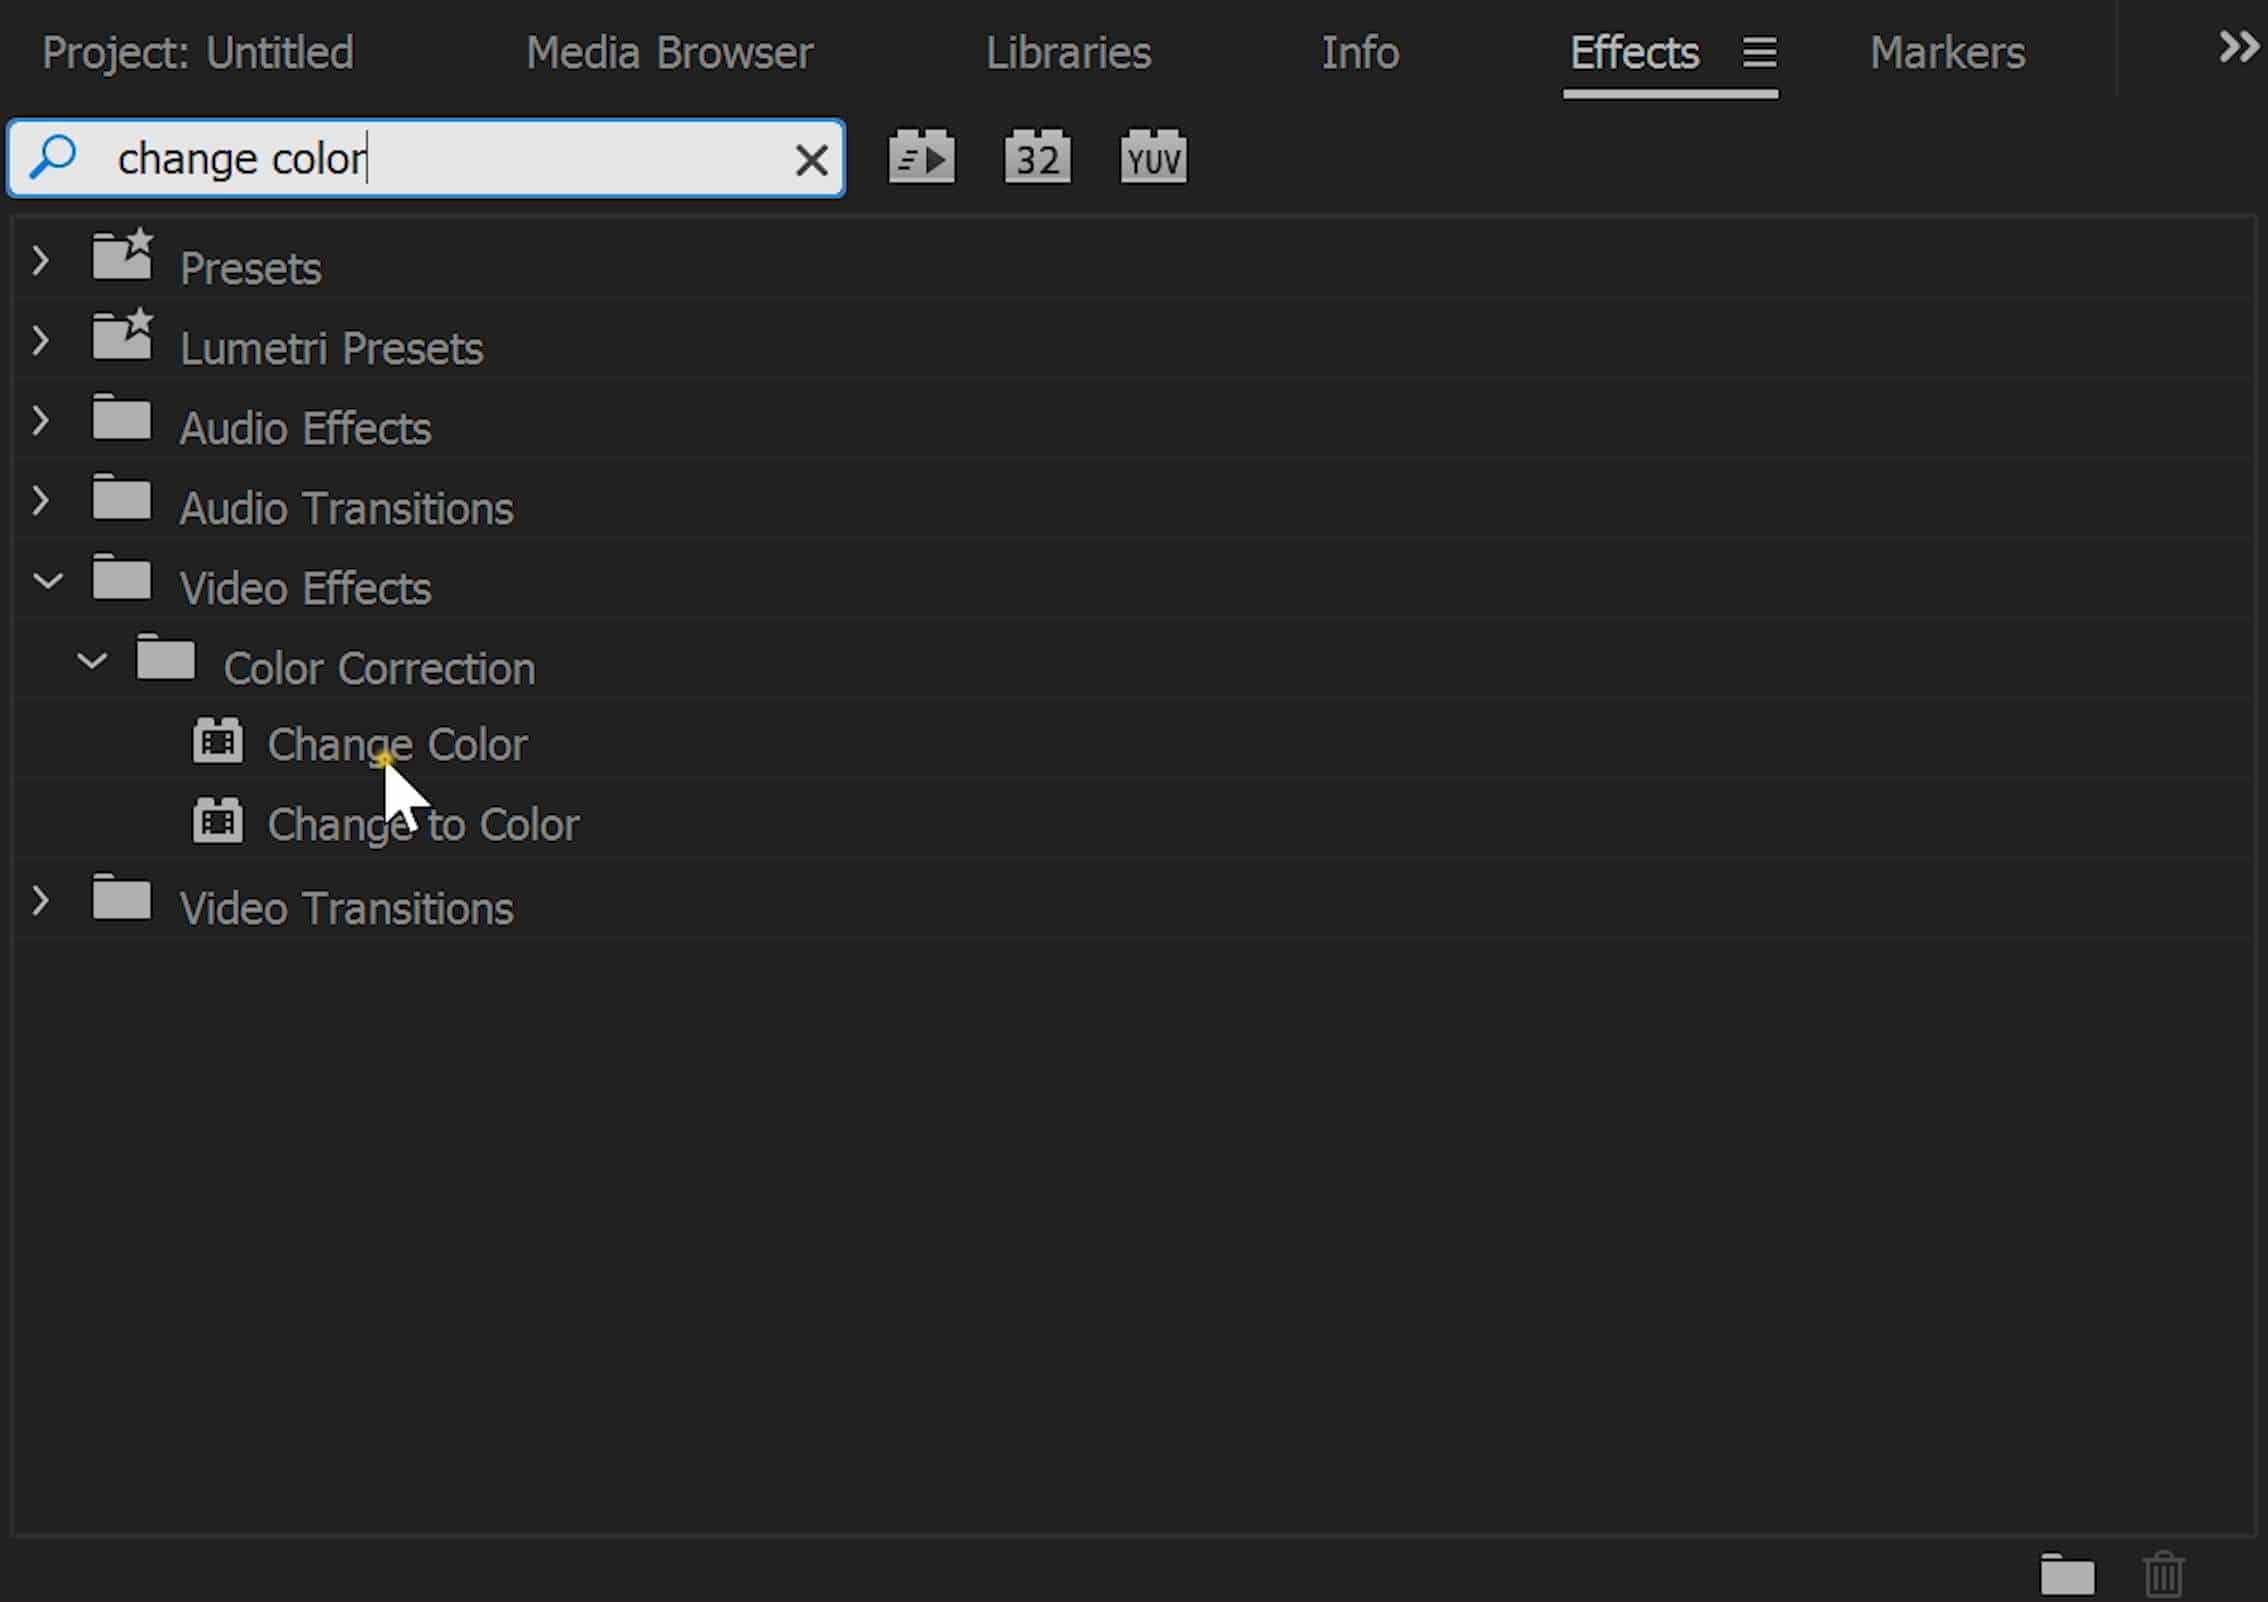Select the Change to Color effect
Viewport: 2268px width, 1602px height.
(423, 825)
